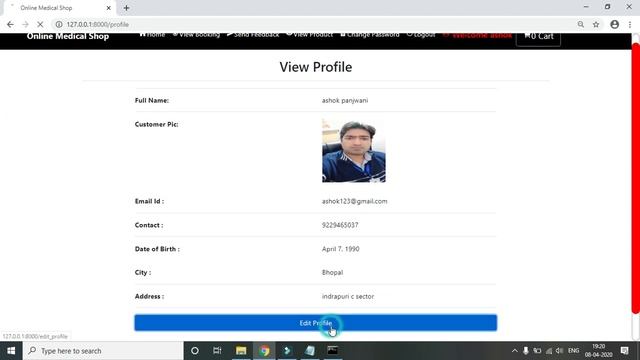640x360 pixels.
Task: Open the clock and date flyout
Action: tap(598, 351)
